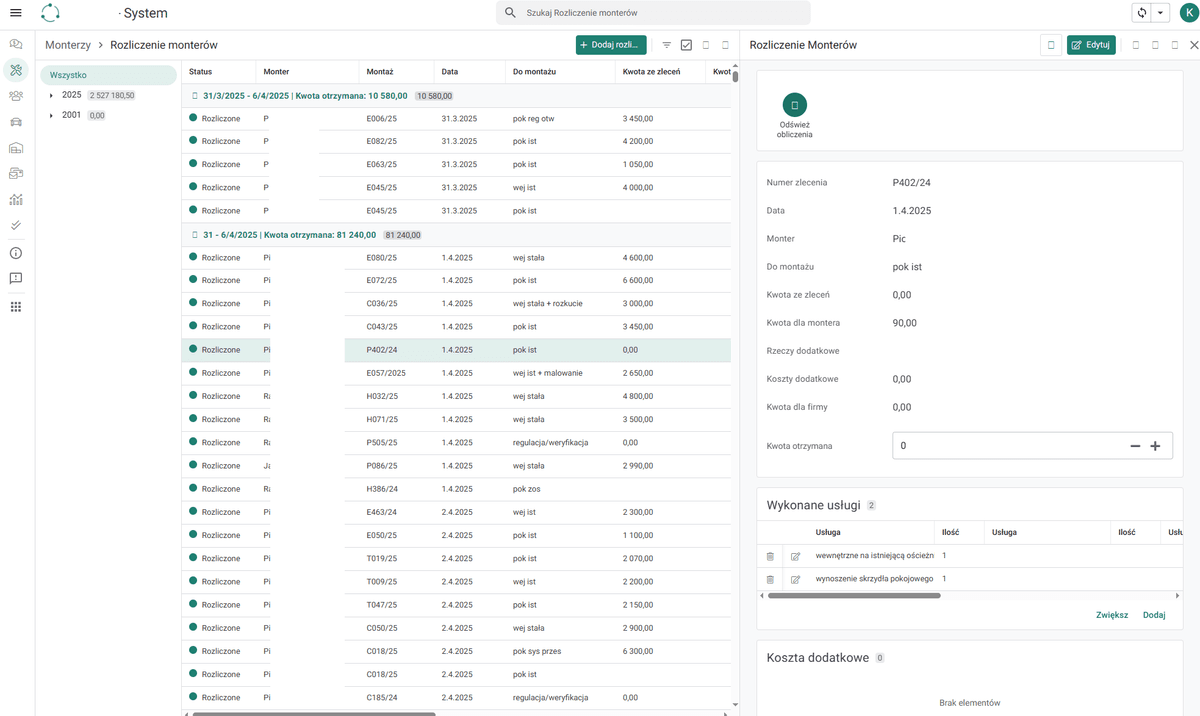Click the Odśwież obliczenia refresh icon

(x=795, y=104)
